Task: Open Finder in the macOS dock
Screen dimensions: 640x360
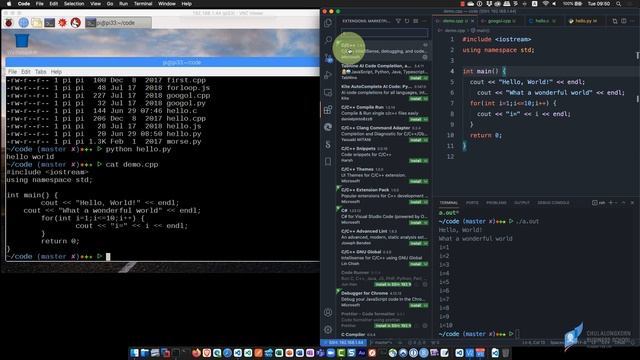Action: [x=134, y=353]
